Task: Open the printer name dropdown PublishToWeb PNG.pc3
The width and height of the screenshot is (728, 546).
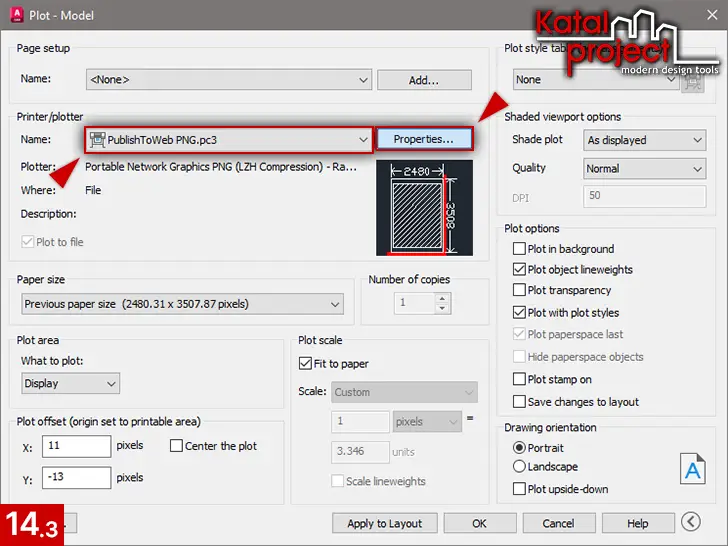Action: [229, 140]
